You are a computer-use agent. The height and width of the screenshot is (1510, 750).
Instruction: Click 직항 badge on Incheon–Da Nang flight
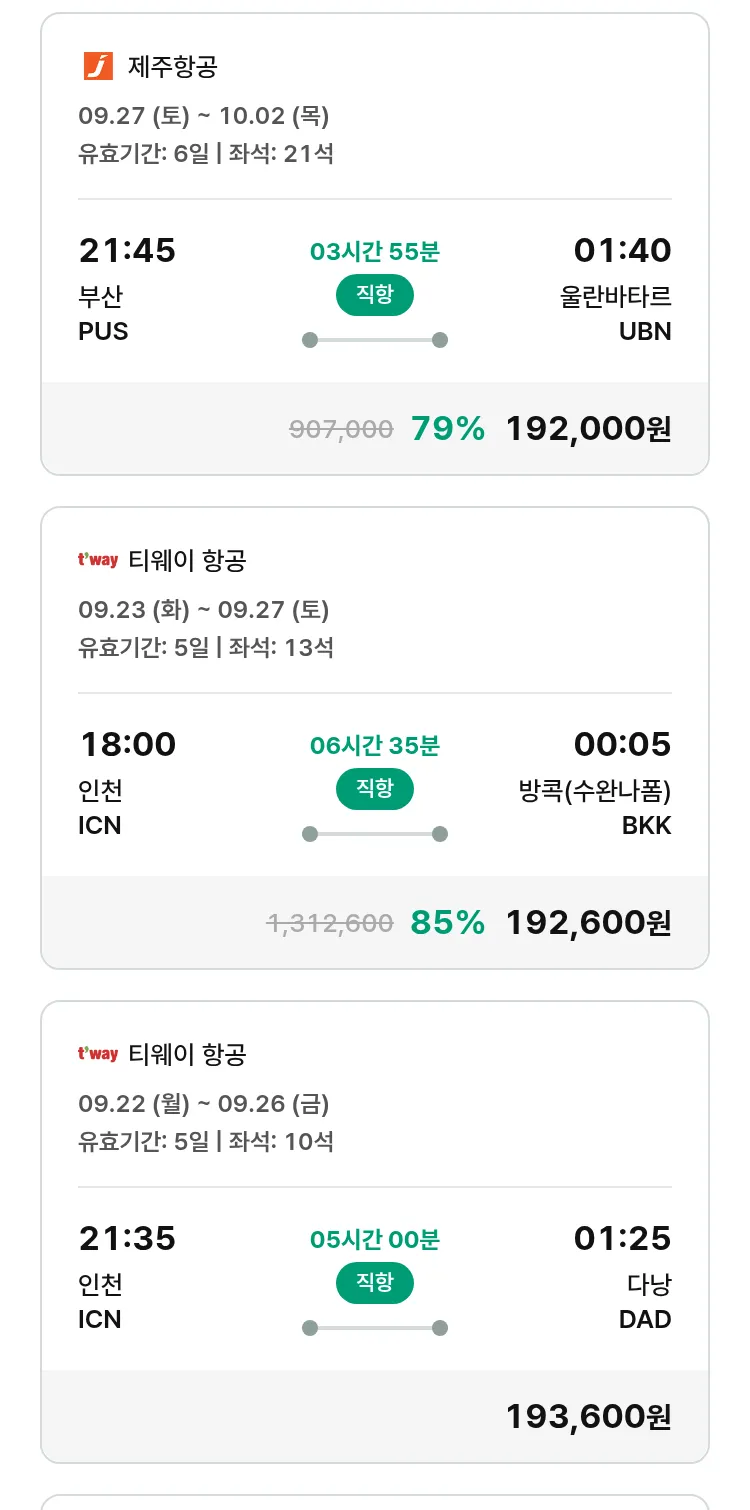[x=374, y=1283]
